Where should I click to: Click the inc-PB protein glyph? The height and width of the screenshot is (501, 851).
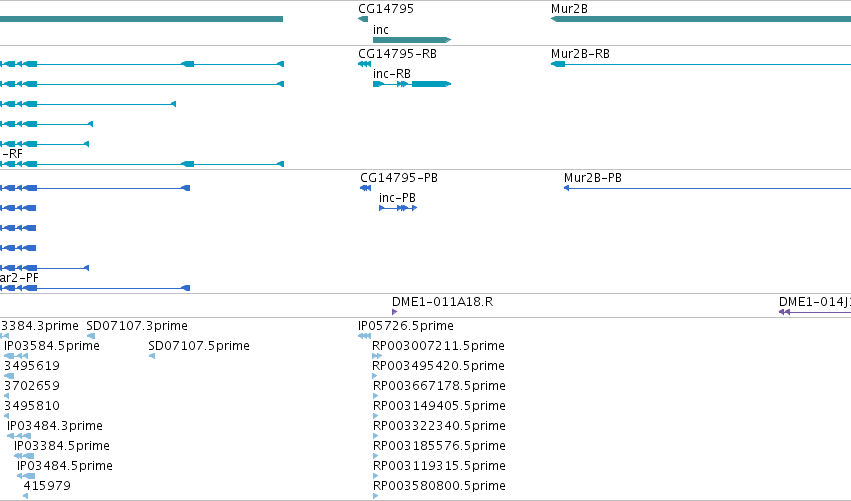click(398, 208)
